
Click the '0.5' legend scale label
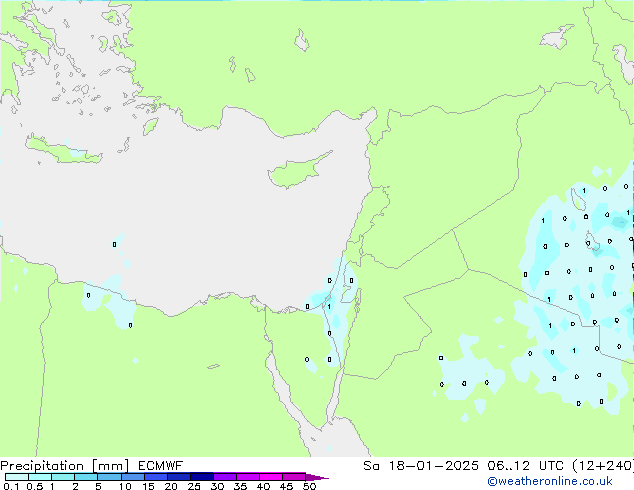pos(34,486)
